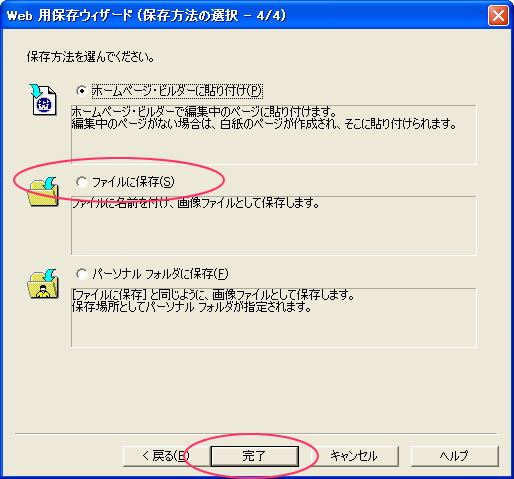This screenshot has width=514, height=479.
Task: Click the description box about 編集中のページ
Action: 274,135
